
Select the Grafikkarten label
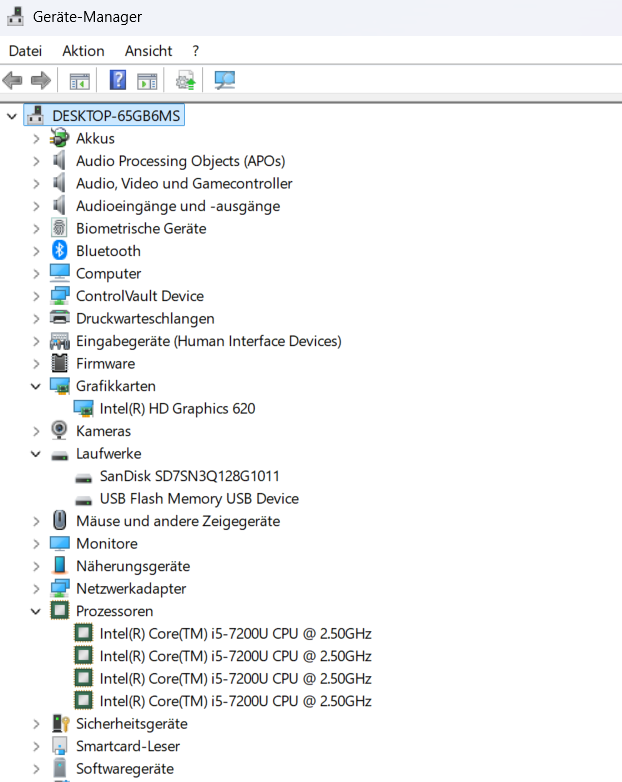click(116, 386)
